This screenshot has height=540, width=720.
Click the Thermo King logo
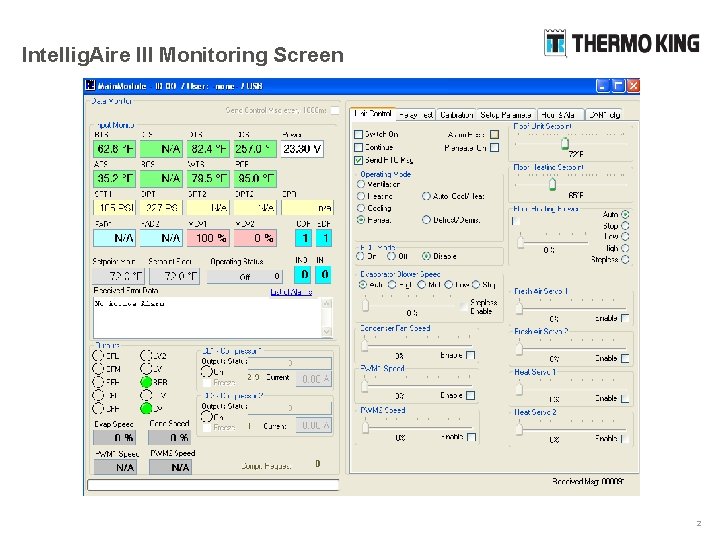tap(622, 43)
